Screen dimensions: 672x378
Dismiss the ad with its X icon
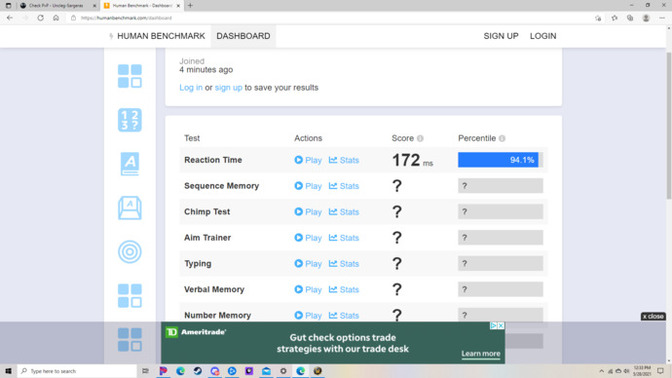[x=501, y=326]
